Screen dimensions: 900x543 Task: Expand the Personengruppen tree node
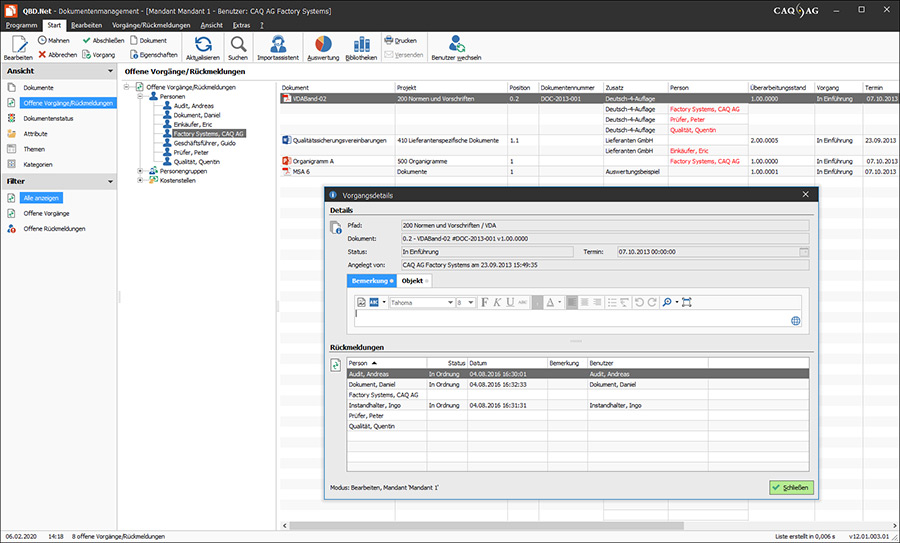click(140, 171)
